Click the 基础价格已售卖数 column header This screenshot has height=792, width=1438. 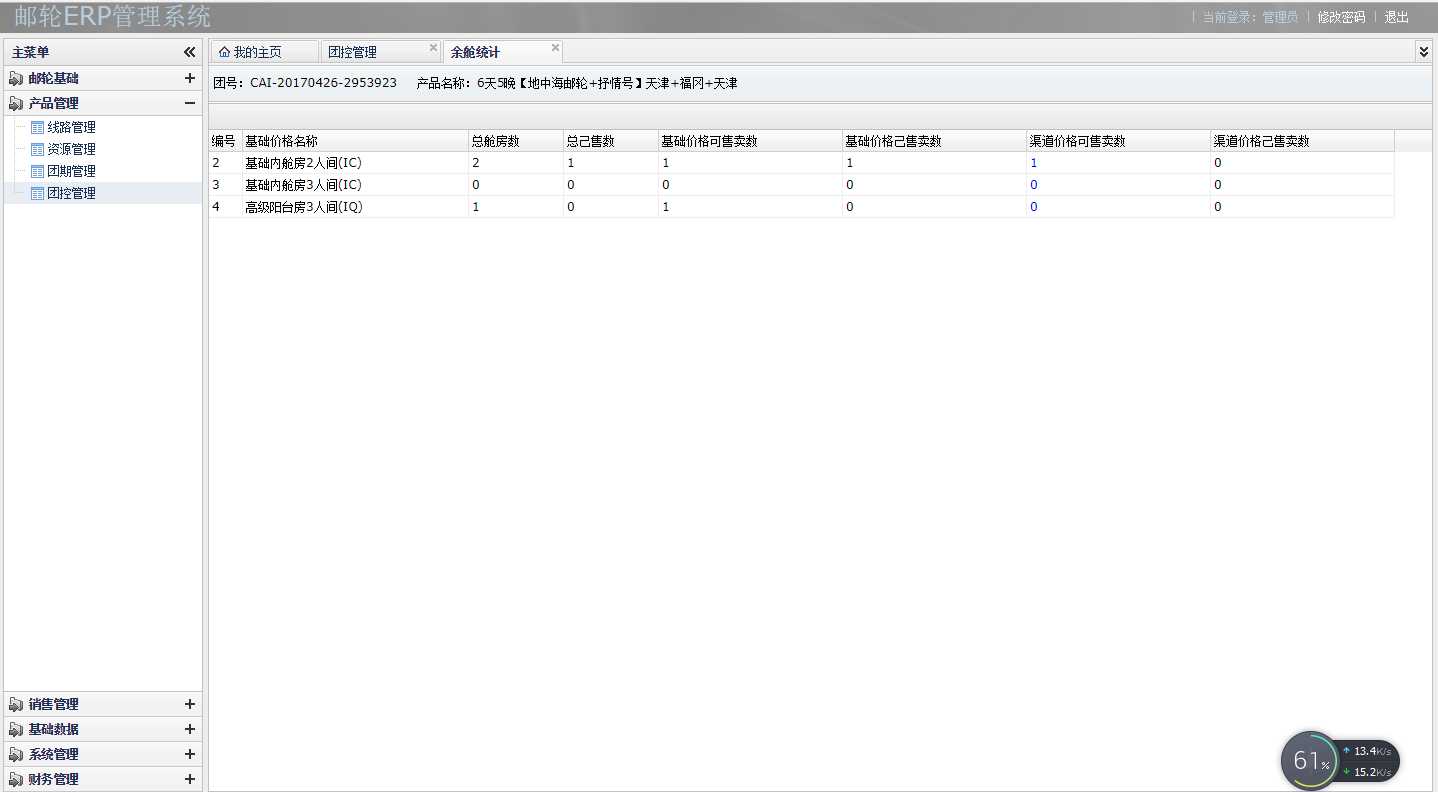click(934, 141)
